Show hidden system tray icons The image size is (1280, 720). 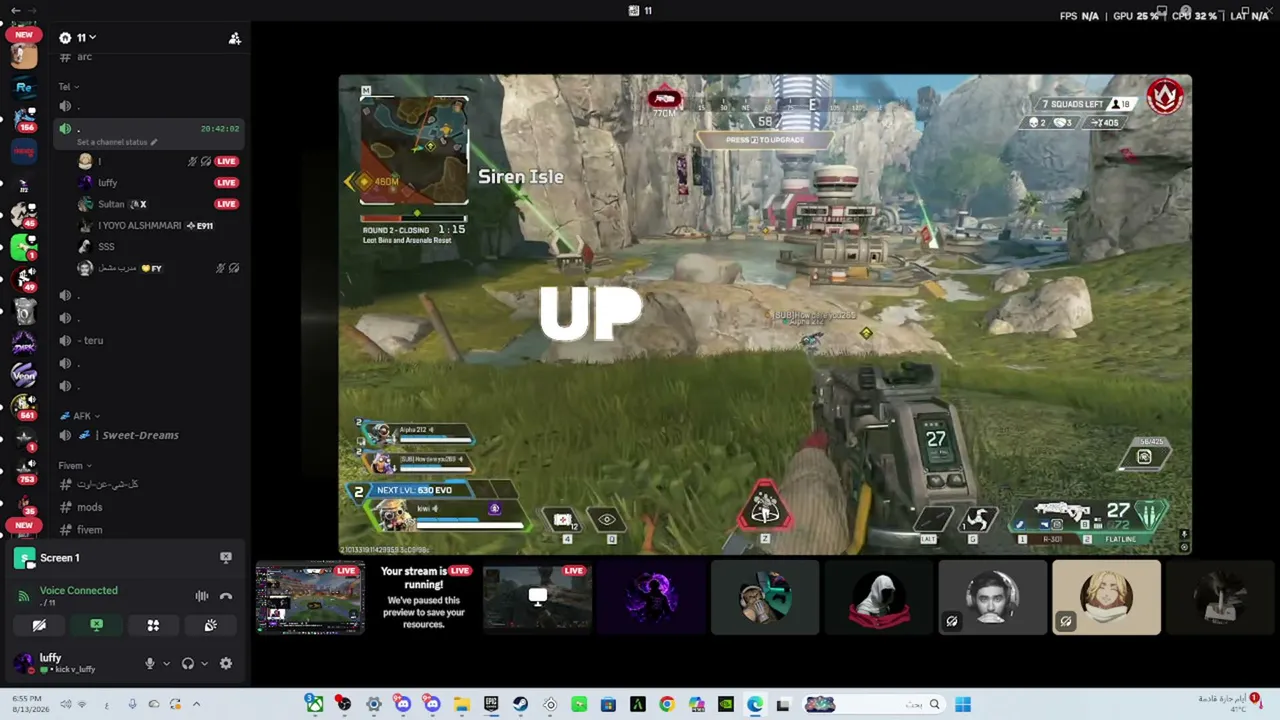pyautogui.click(x=196, y=704)
